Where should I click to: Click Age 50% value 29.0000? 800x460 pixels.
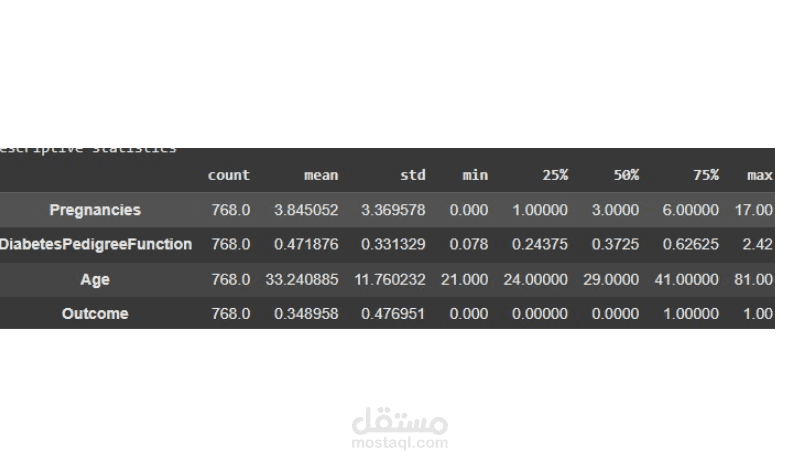pyautogui.click(x=611, y=279)
